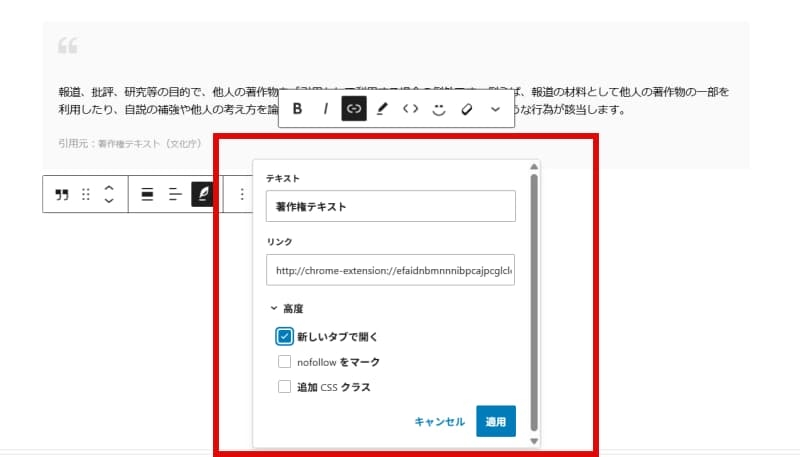This screenshot has height=457, width=800.
Task: Change text alignment icon
Action: click(175, 194)
